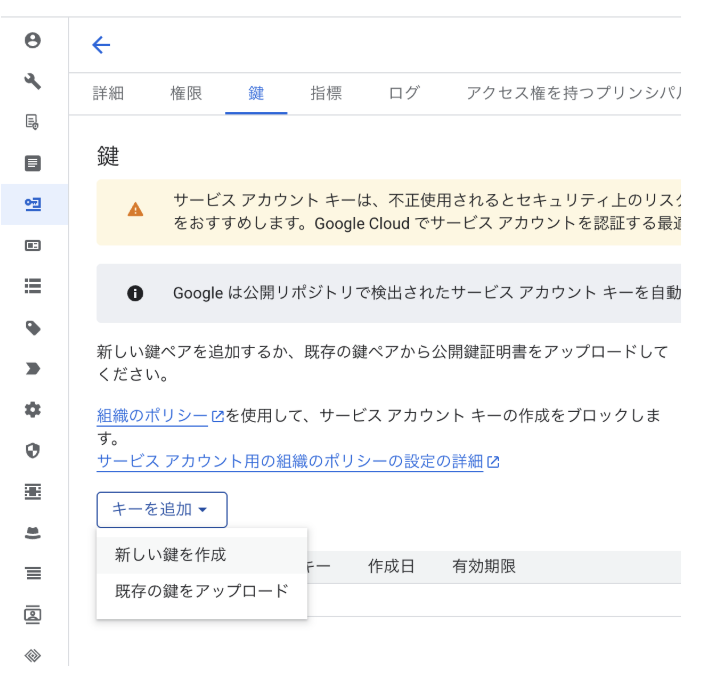Image resolution: width=714 pixels, height=692 pixels.
Task: Choose 新しい鍵を作成 from the menu
Action: click(202, 555)
